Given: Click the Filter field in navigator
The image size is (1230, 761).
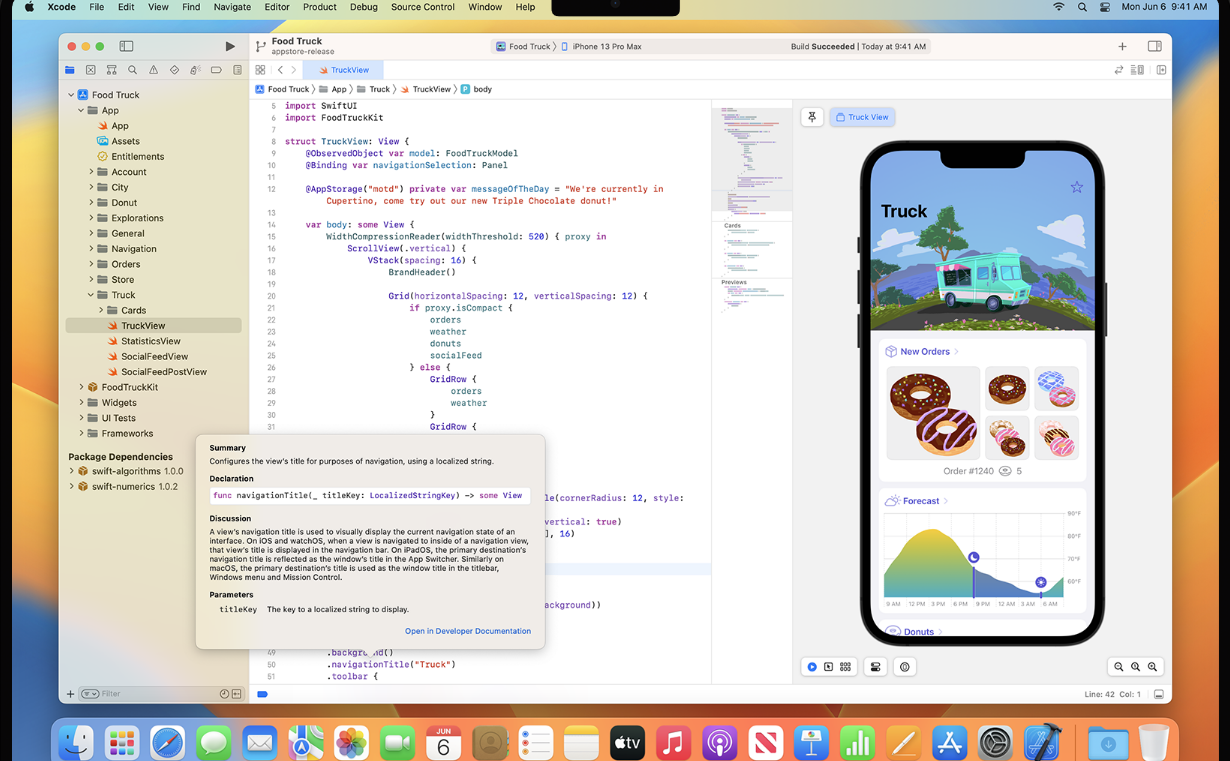Looking at the screenshot, I should (x=150, y=694).
